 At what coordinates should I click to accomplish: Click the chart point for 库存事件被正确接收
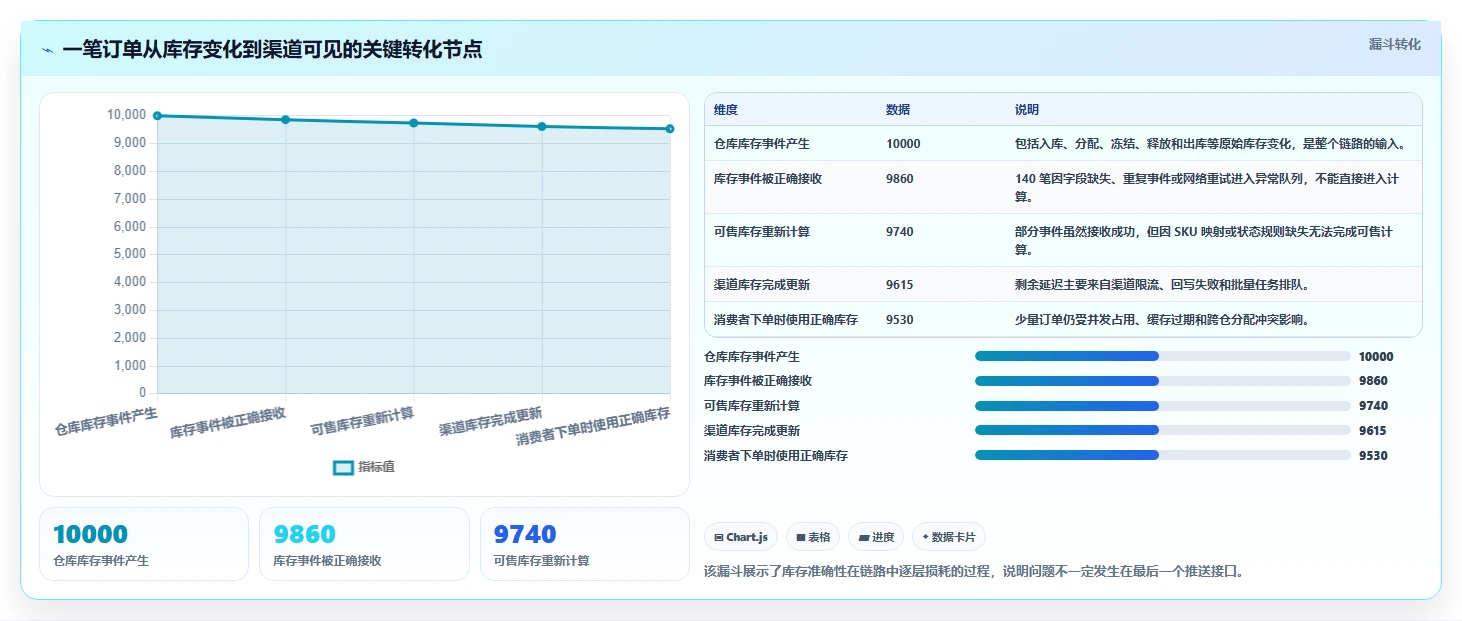point(286,120)
